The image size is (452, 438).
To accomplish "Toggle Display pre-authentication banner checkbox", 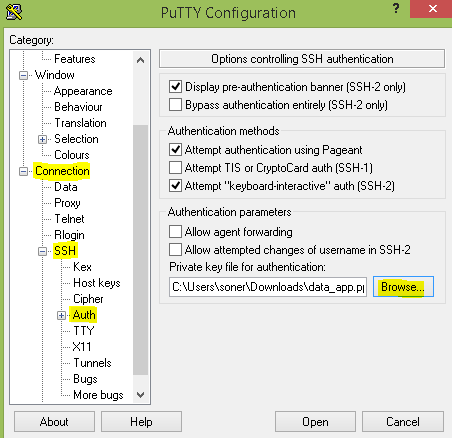I will click(175, 87).
